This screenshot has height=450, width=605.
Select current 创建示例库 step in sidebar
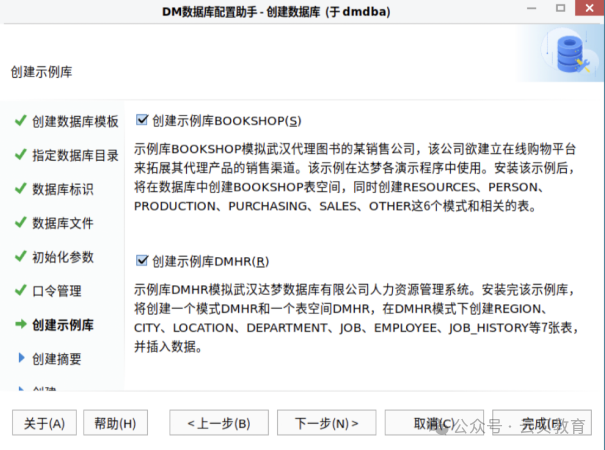click(63, 325)
